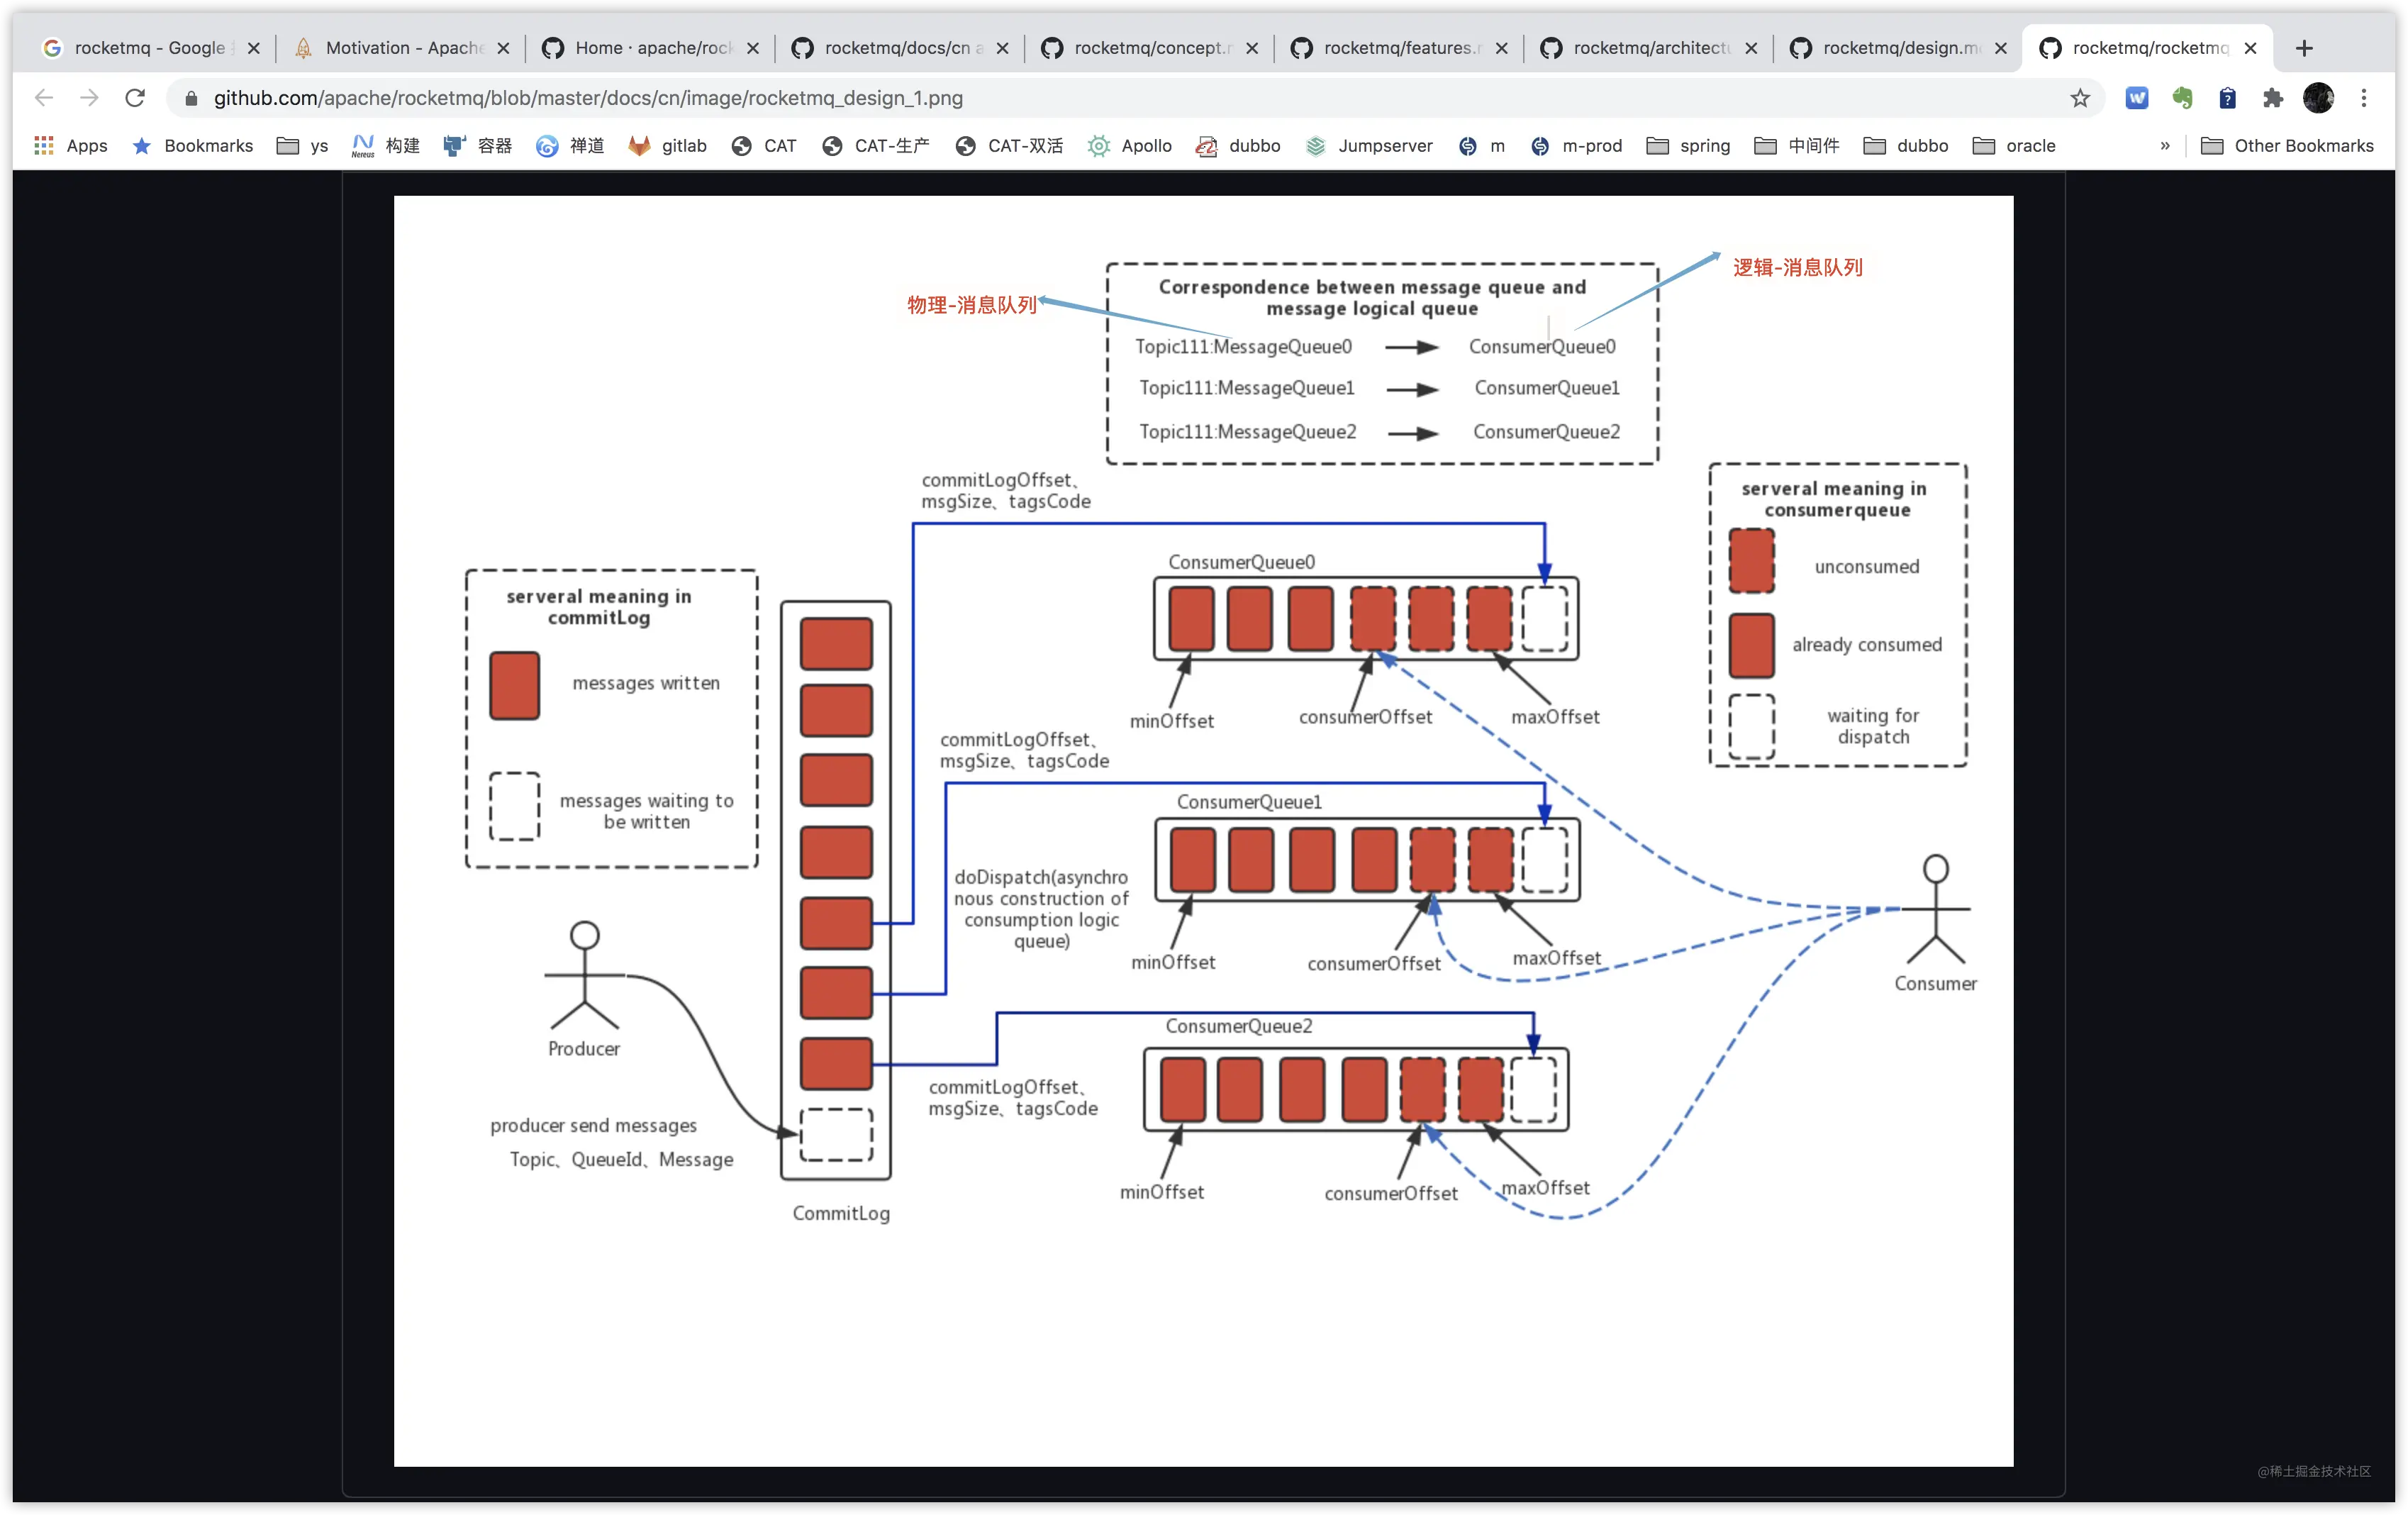Open a new tab with the plus button
Viewport: 2408px width, 1515px height.
point(2304,48)
